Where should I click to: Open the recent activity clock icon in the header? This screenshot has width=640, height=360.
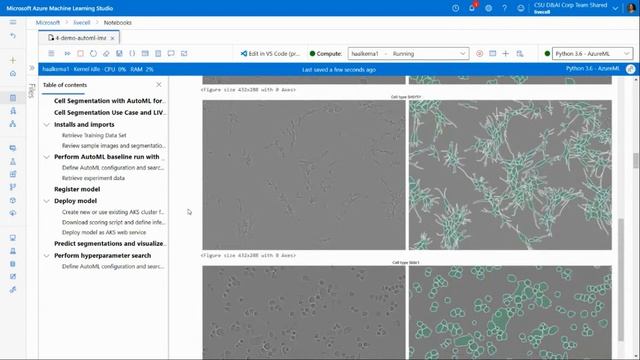456,8
